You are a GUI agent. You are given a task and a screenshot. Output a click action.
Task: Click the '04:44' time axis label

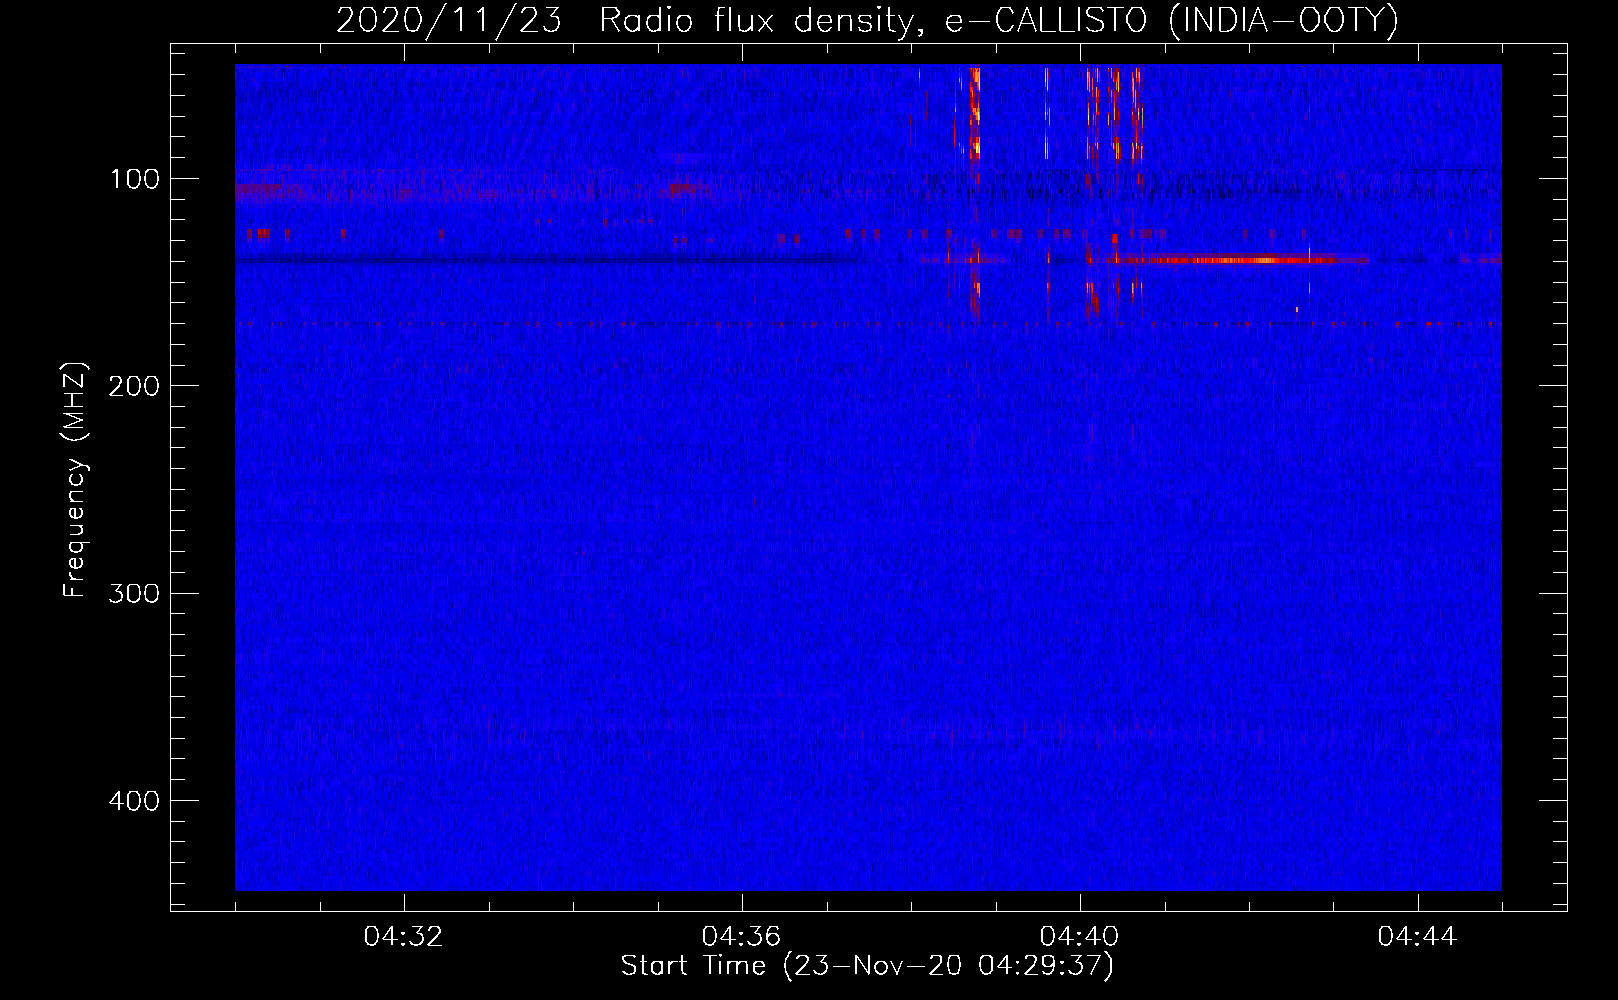coord(1417,937)
